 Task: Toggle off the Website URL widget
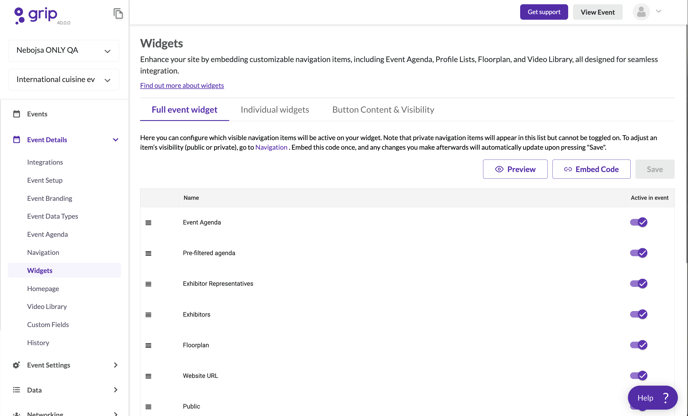[x=638, y=376]
